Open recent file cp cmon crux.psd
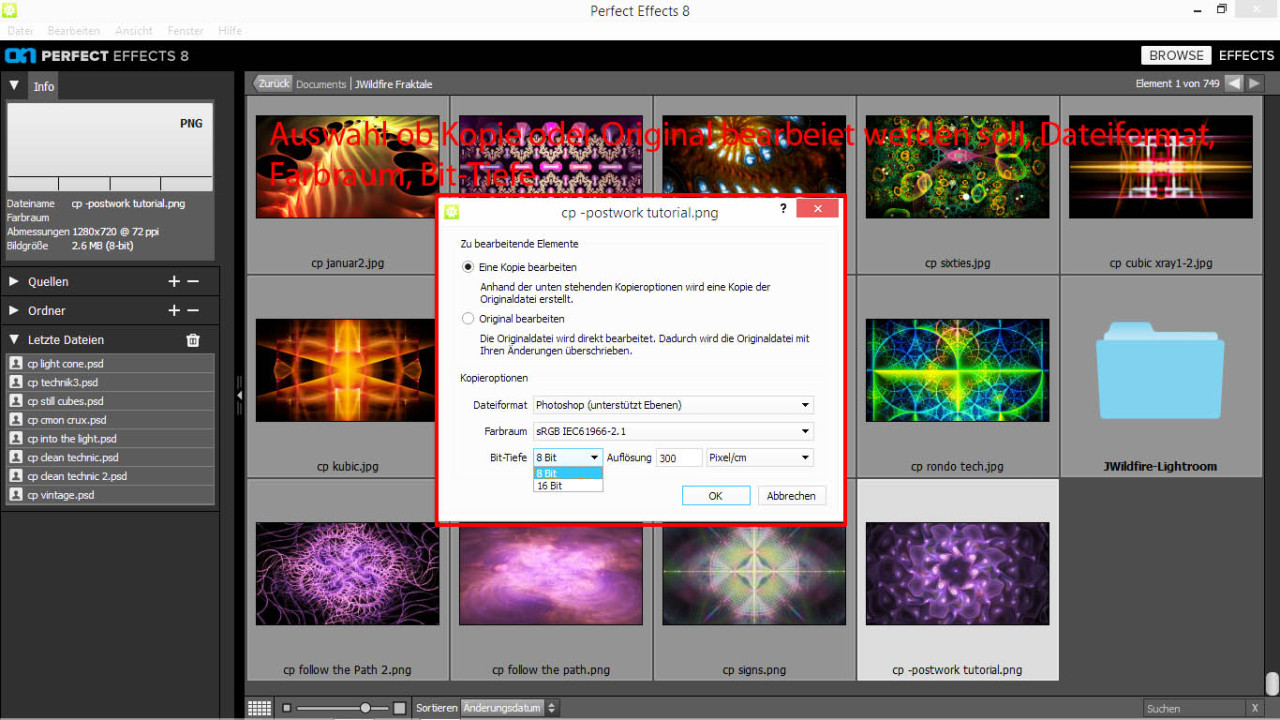This screenshot has width=1280, height=720. [110, 420]
